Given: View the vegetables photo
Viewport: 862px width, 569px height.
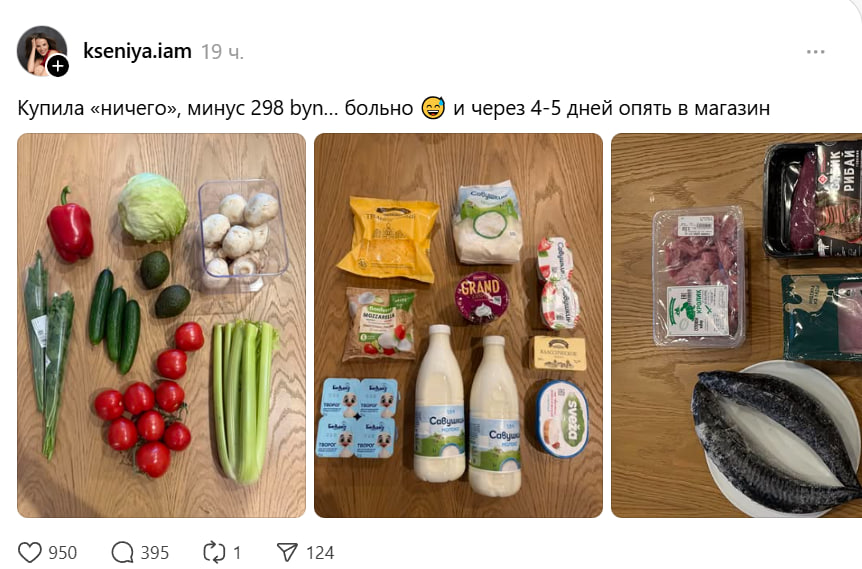Looking at the screenshot, I should pos(162,325).
